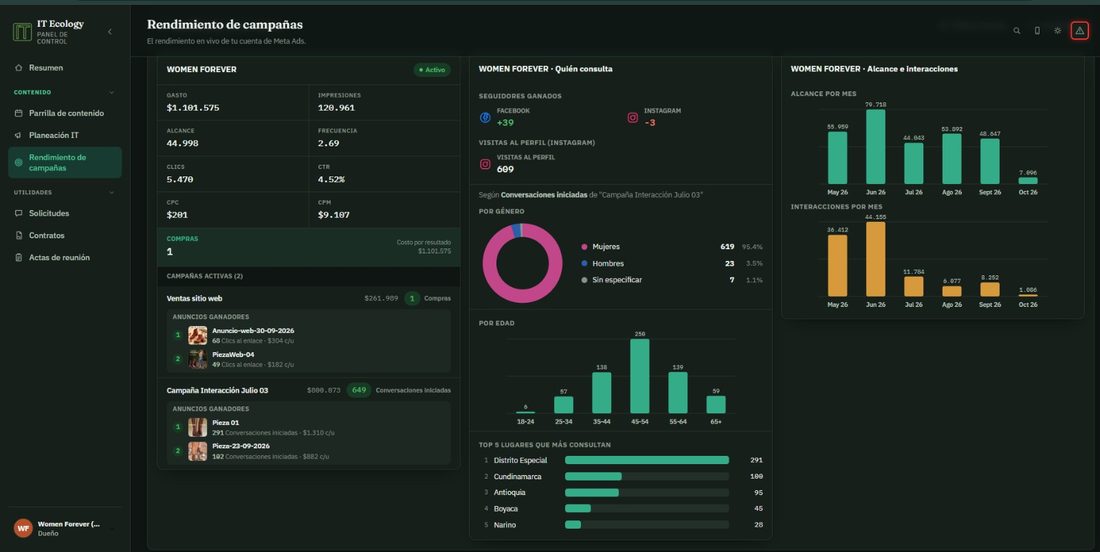Click the Nariño location bar
Screen dimensions: 1100x552
point(573,525)
